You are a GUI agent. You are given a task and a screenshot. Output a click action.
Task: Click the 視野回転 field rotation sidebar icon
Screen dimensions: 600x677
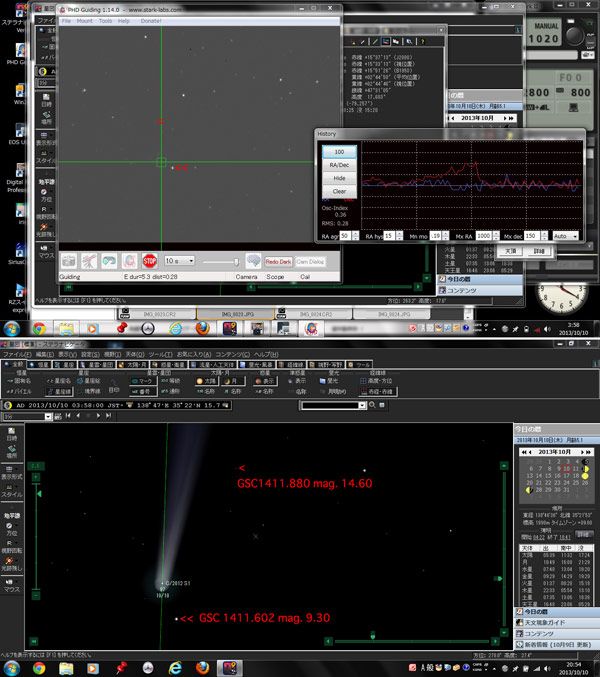[x=10, y=546]
